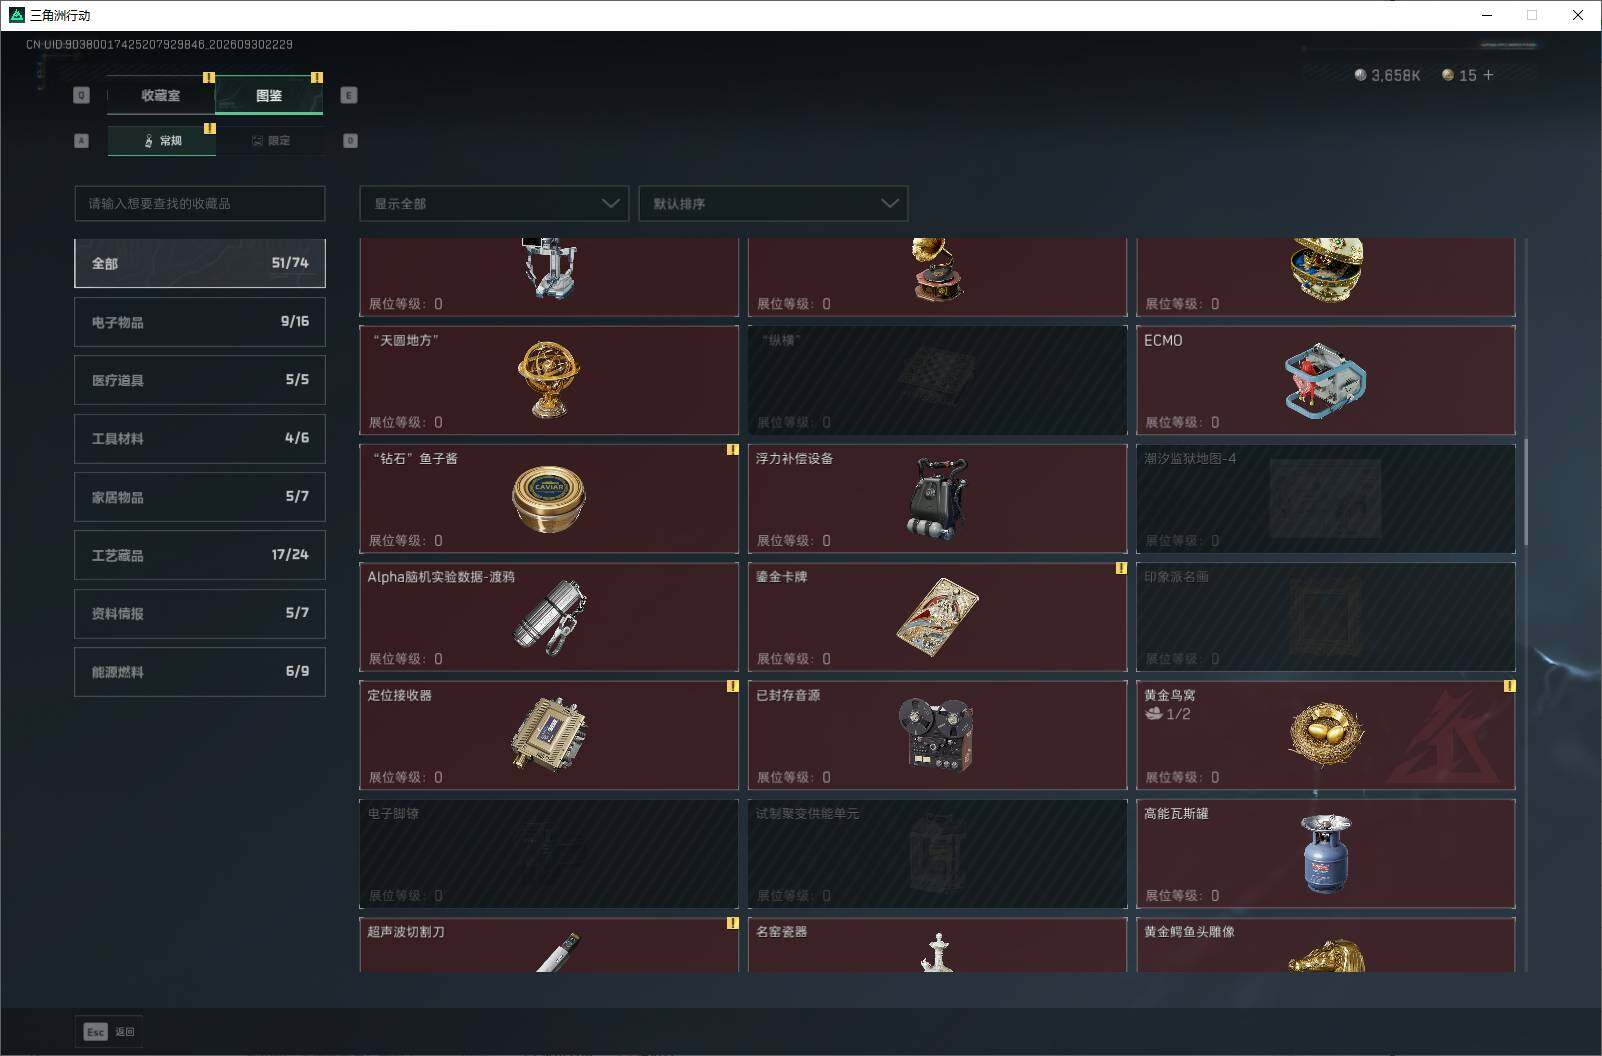Image resolution: width=1602 pixels, height=1056 pixels.
Task: Select the 高能瓦斯罐 gas canister icon
Action: (1326, 853)
